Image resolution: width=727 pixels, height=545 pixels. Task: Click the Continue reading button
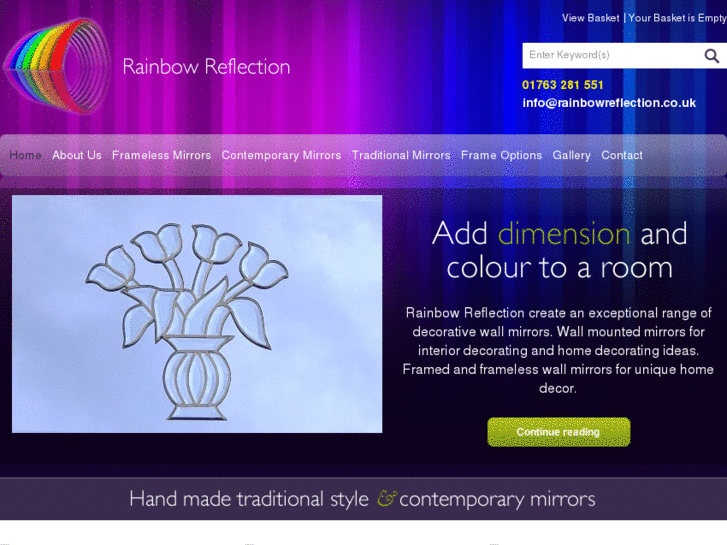559,432
